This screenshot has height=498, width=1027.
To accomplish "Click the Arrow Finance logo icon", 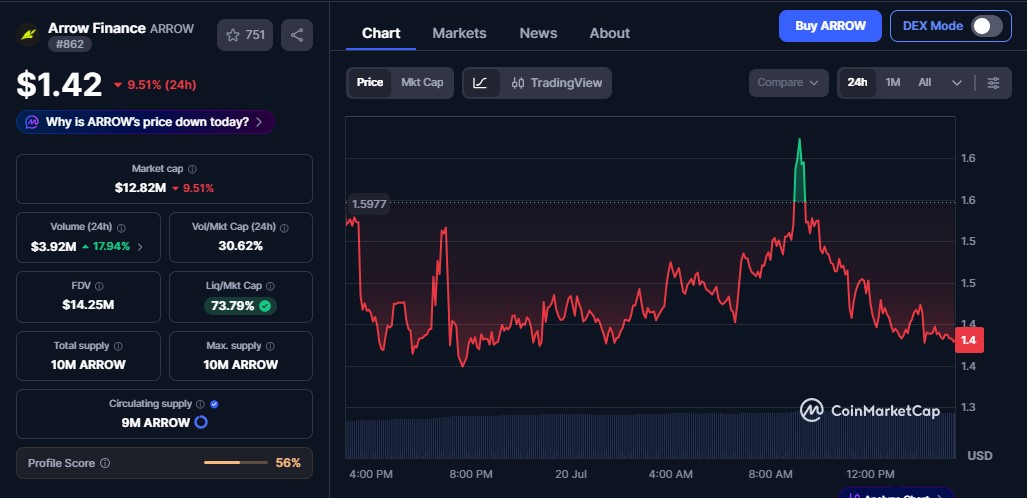I will coord(28,35).
